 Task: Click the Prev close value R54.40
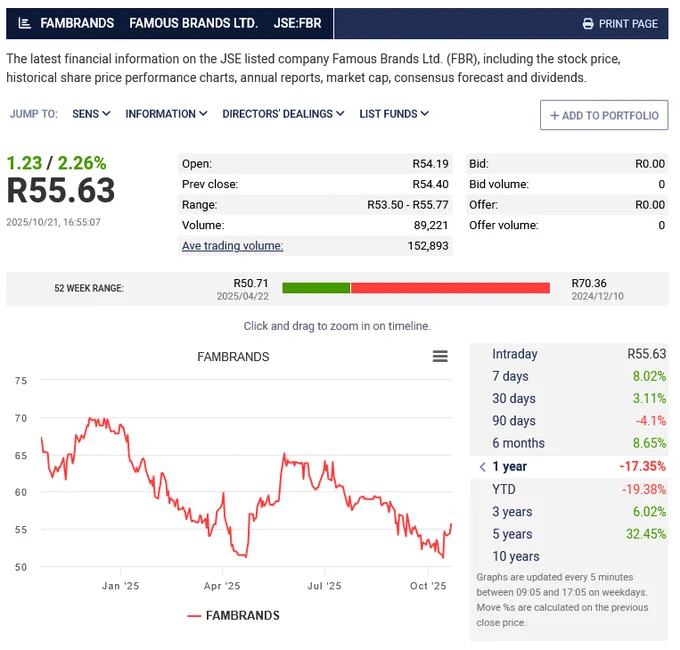pyautogui.click(x=430, y=184)
